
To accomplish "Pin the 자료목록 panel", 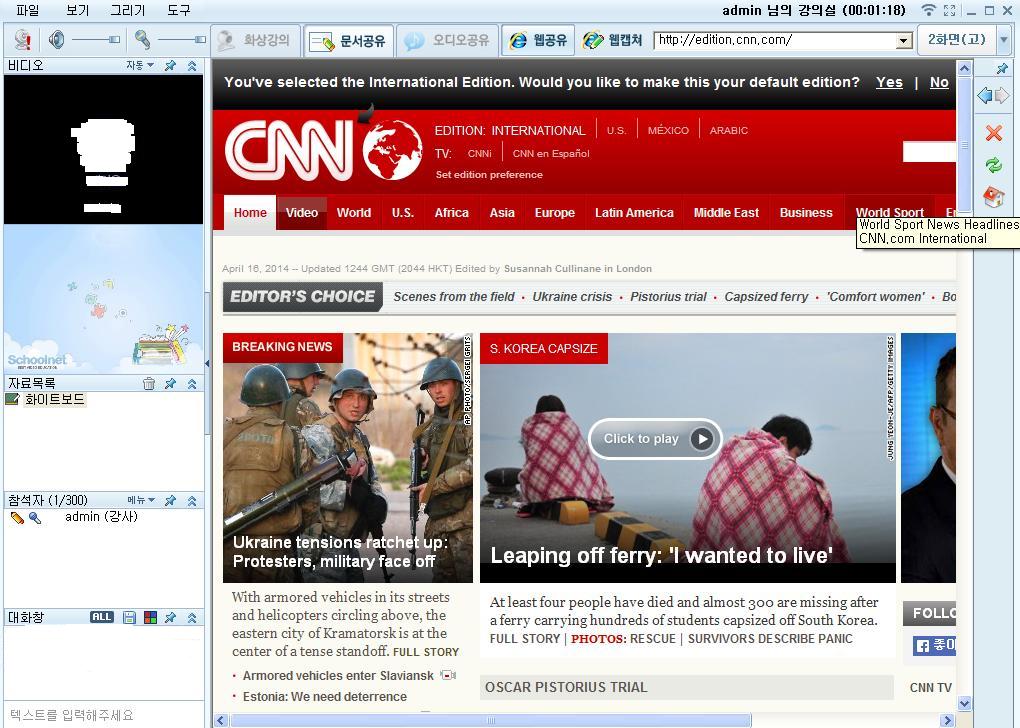I will click(x=170, y=384).
